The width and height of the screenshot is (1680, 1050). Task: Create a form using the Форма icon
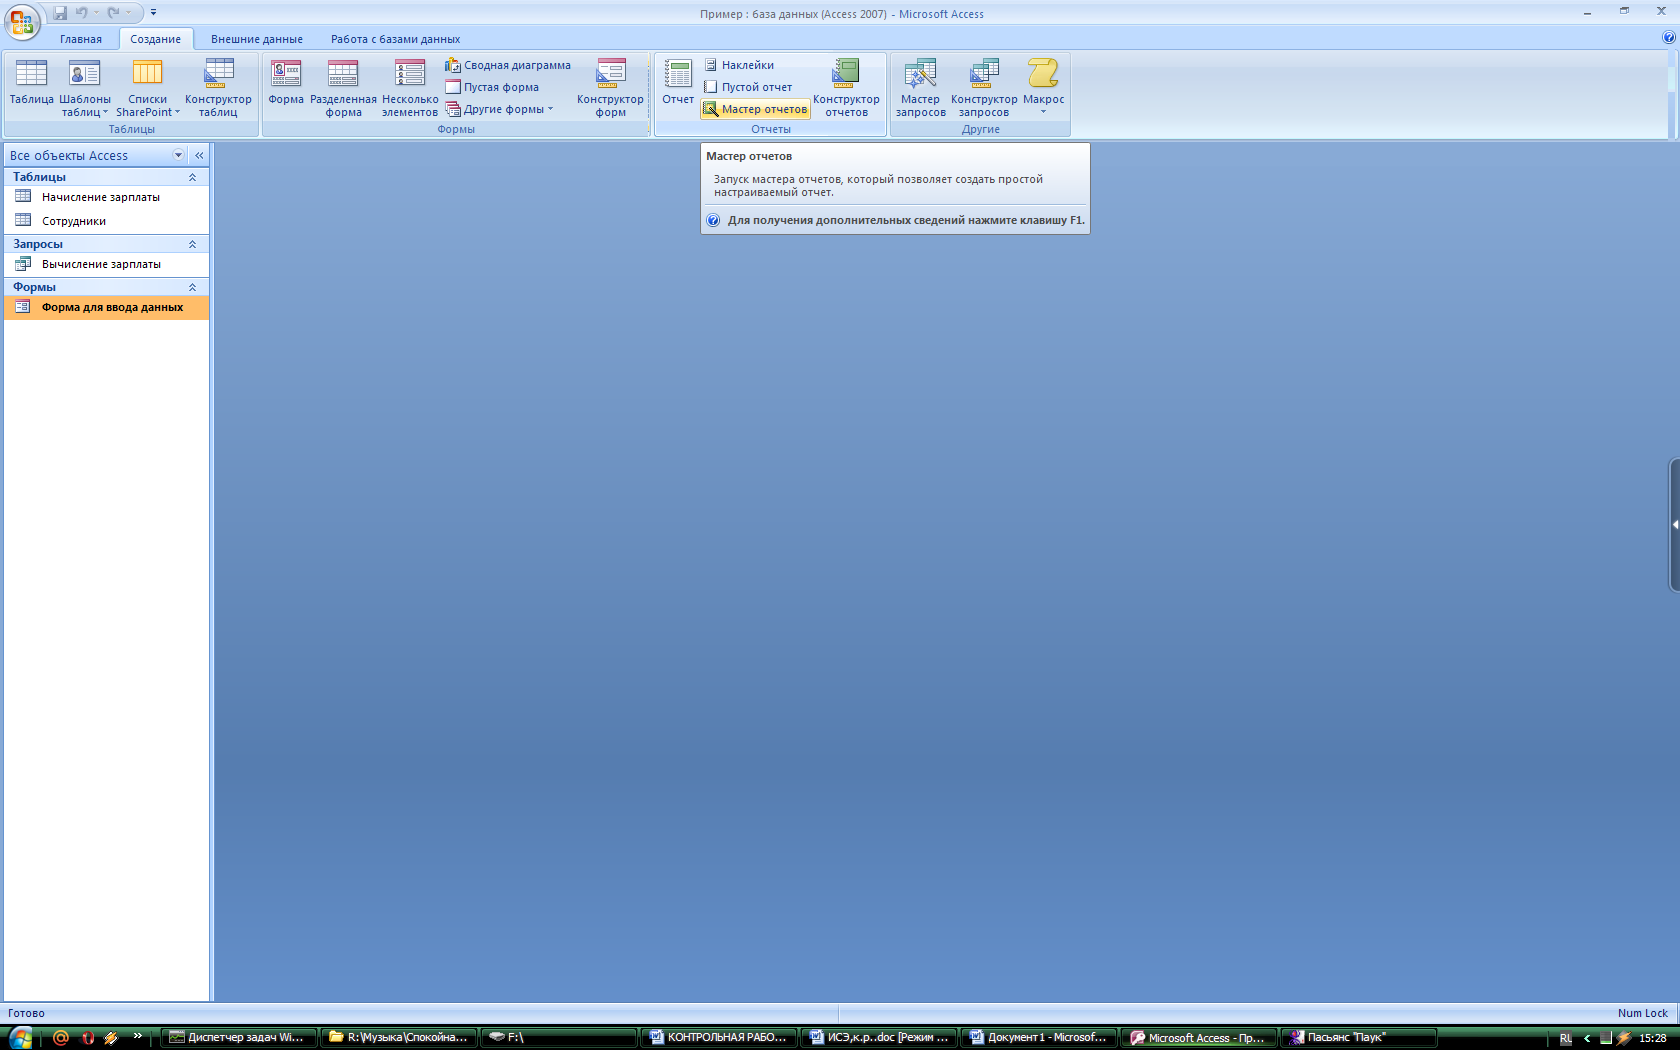click(286, 82)
